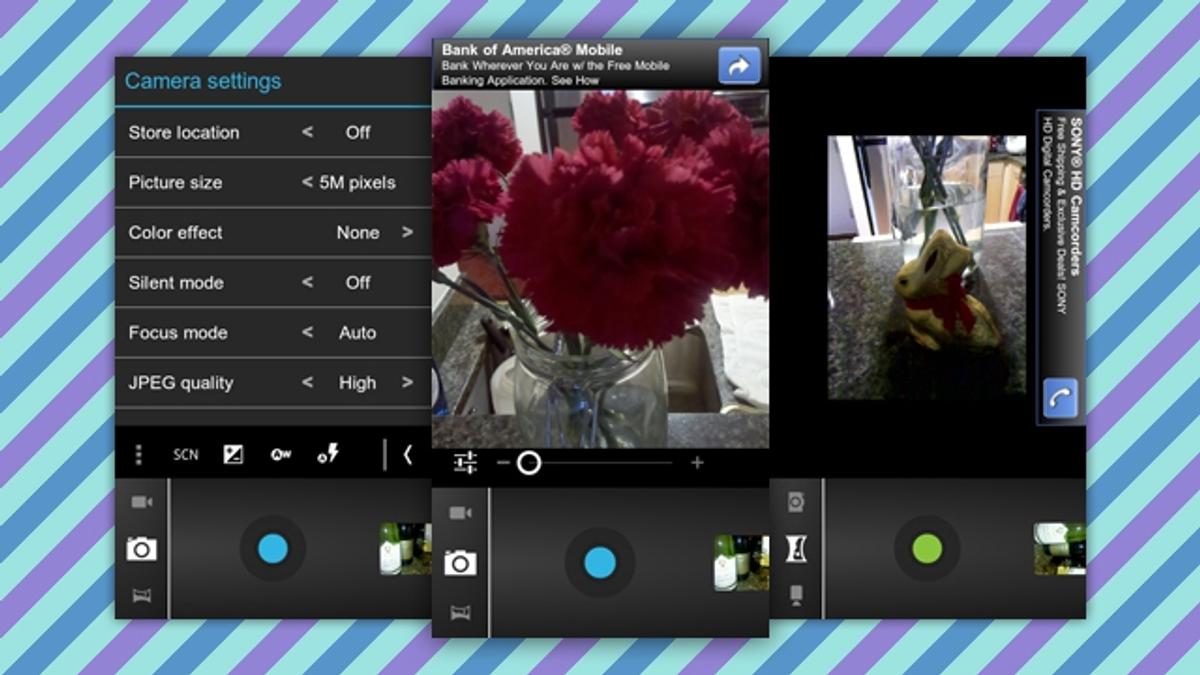Image resolution: width=1200 pixels, height=675 pixels.
Task: Select panorama mode in left screen
Action: (x=141, y=596)
